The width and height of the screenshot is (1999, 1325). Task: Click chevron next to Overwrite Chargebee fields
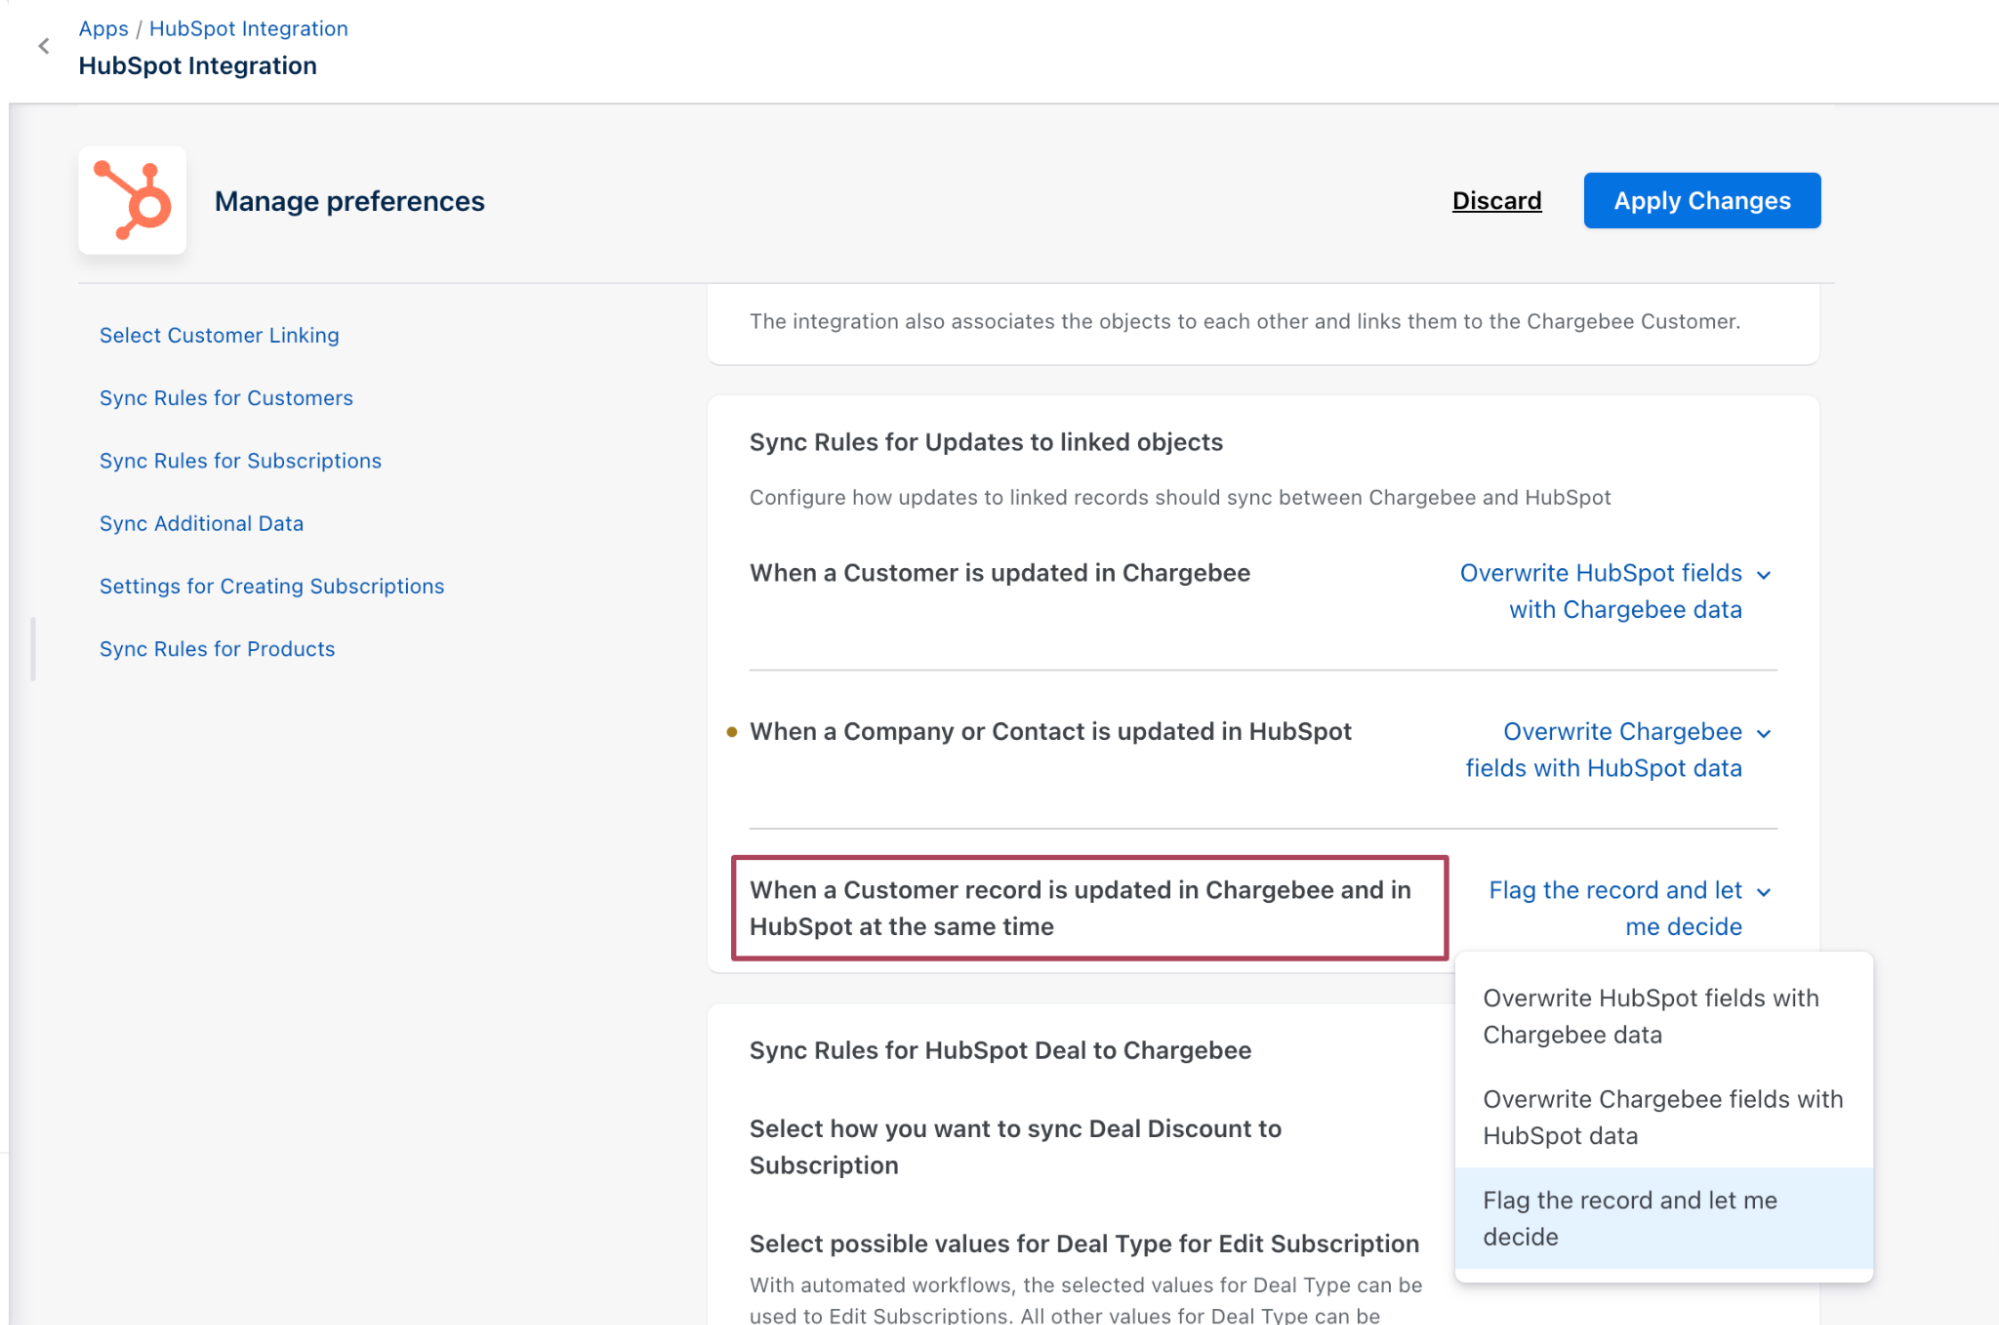click(1764, 733)
